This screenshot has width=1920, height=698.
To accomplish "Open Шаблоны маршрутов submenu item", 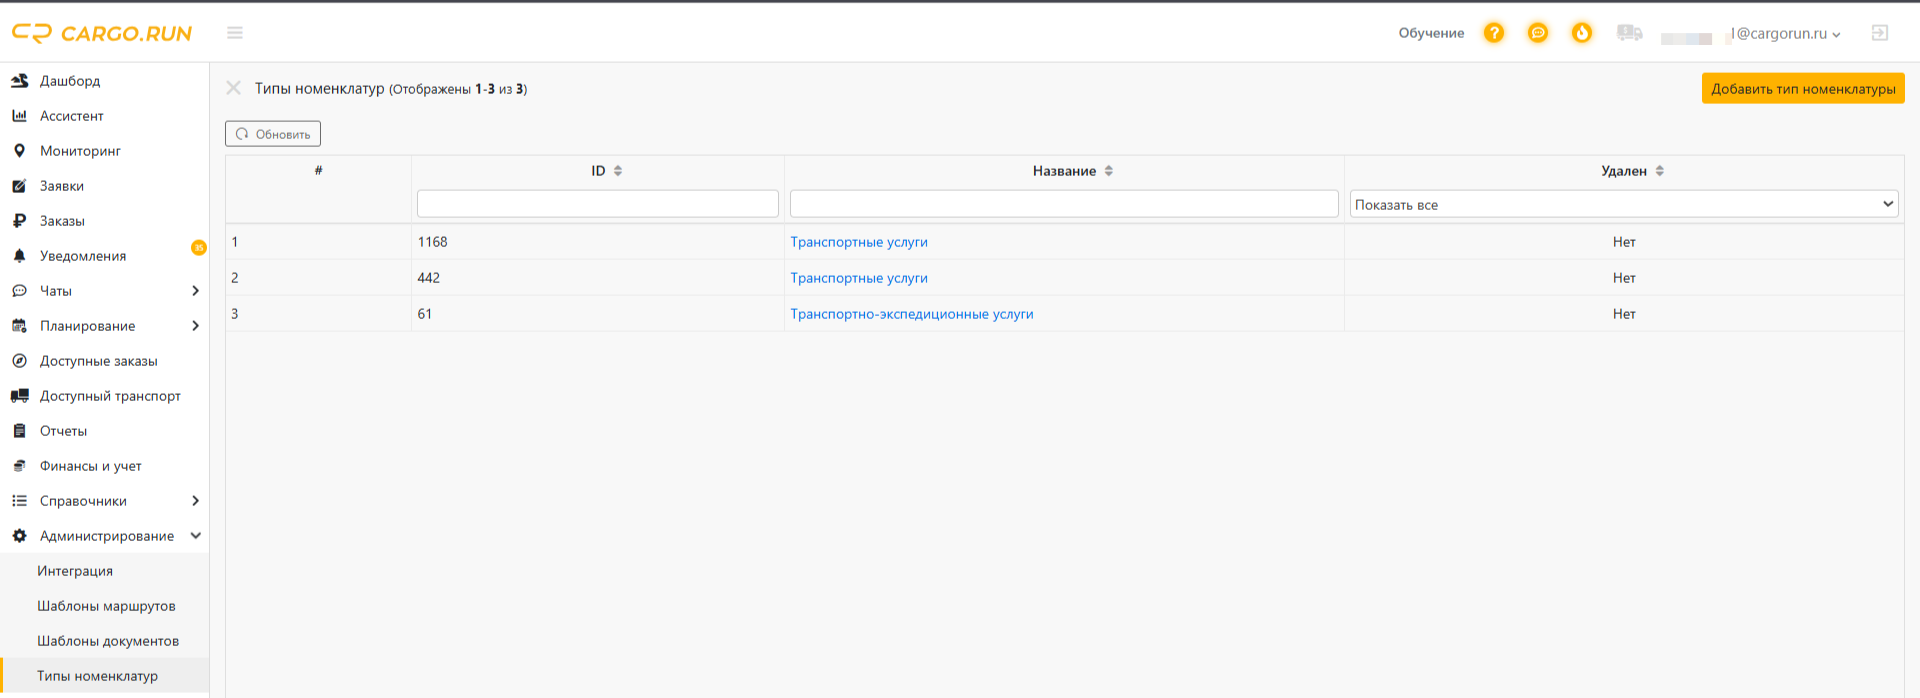I will (106, 606).
